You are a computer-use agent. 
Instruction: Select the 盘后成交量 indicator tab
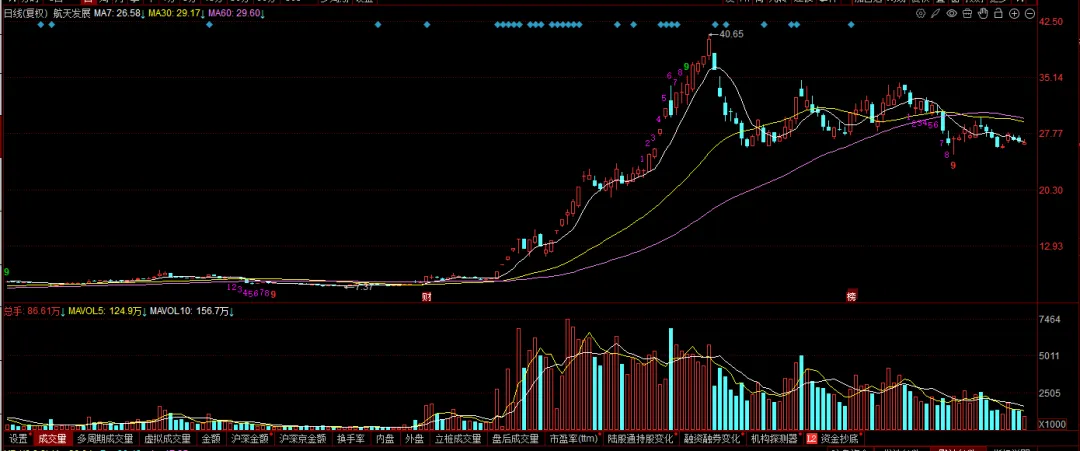pos(515,439)
